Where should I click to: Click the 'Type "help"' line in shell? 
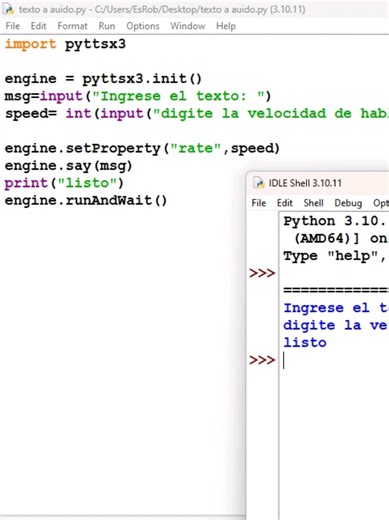tap(335, 256)
